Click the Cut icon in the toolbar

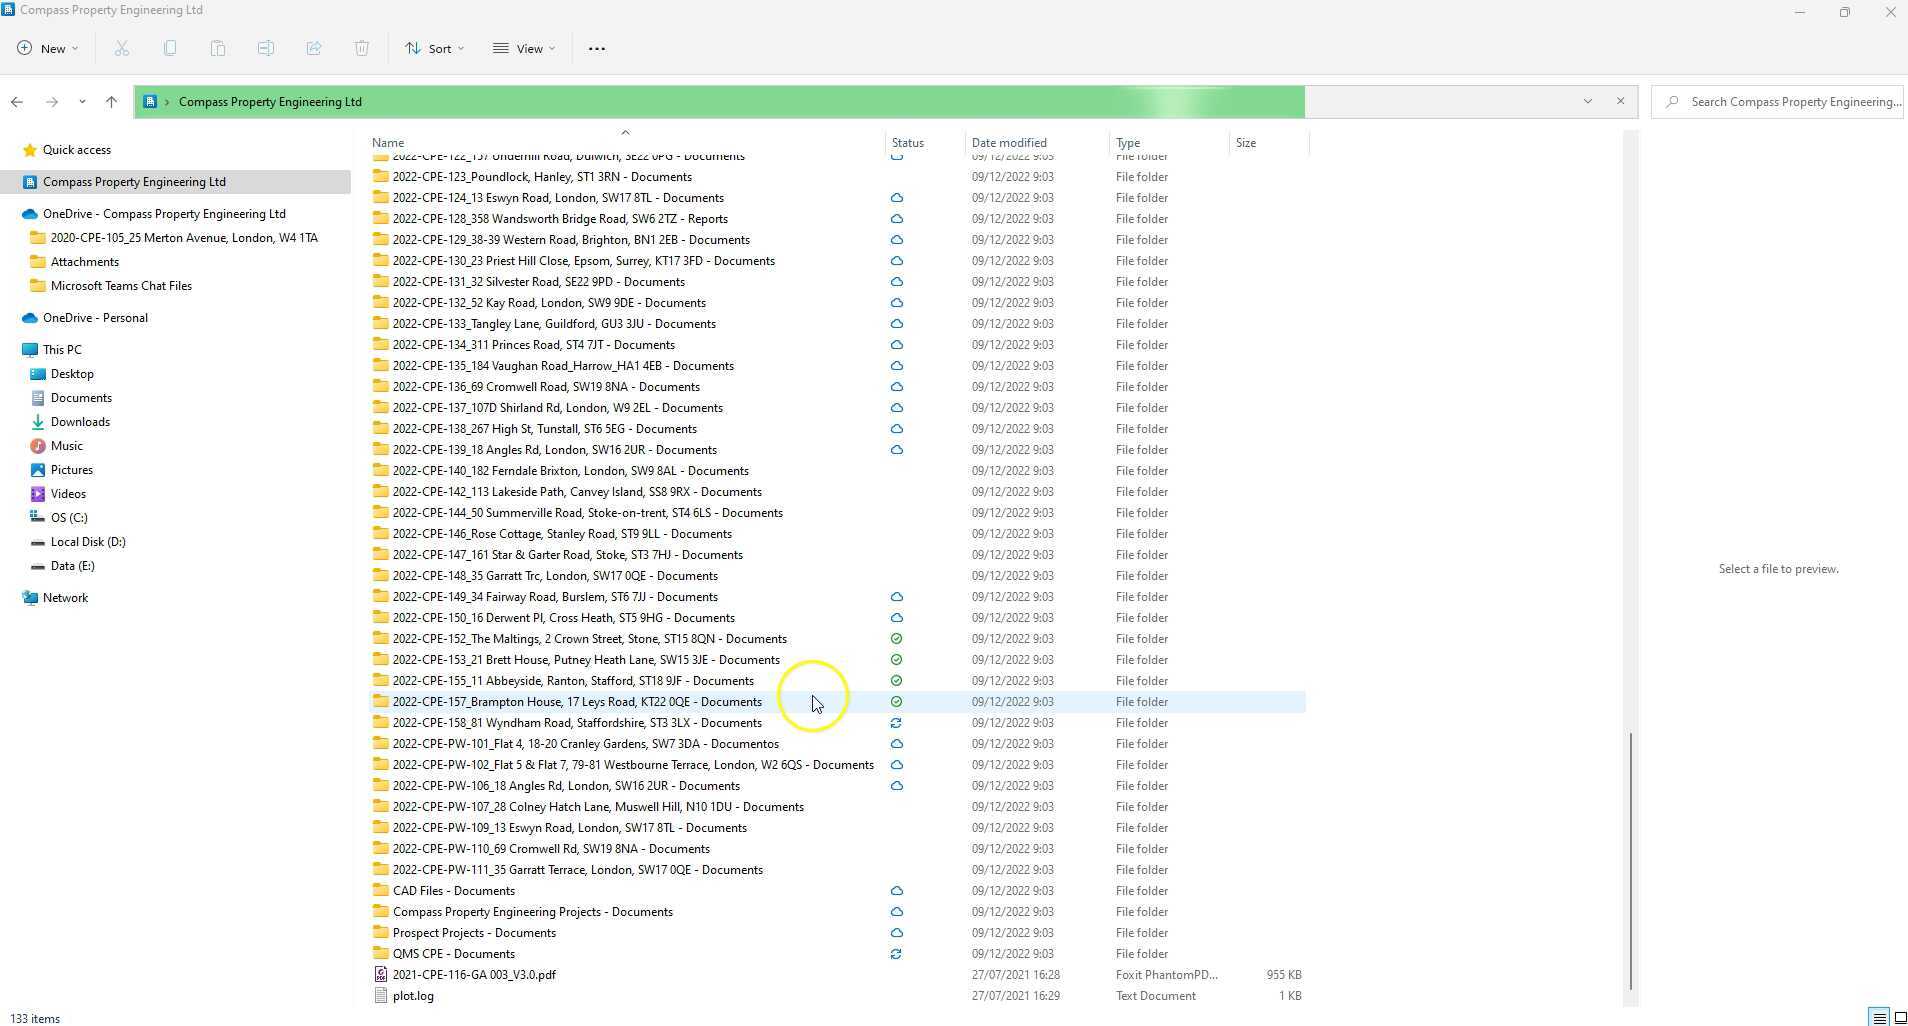click(122, 48)
